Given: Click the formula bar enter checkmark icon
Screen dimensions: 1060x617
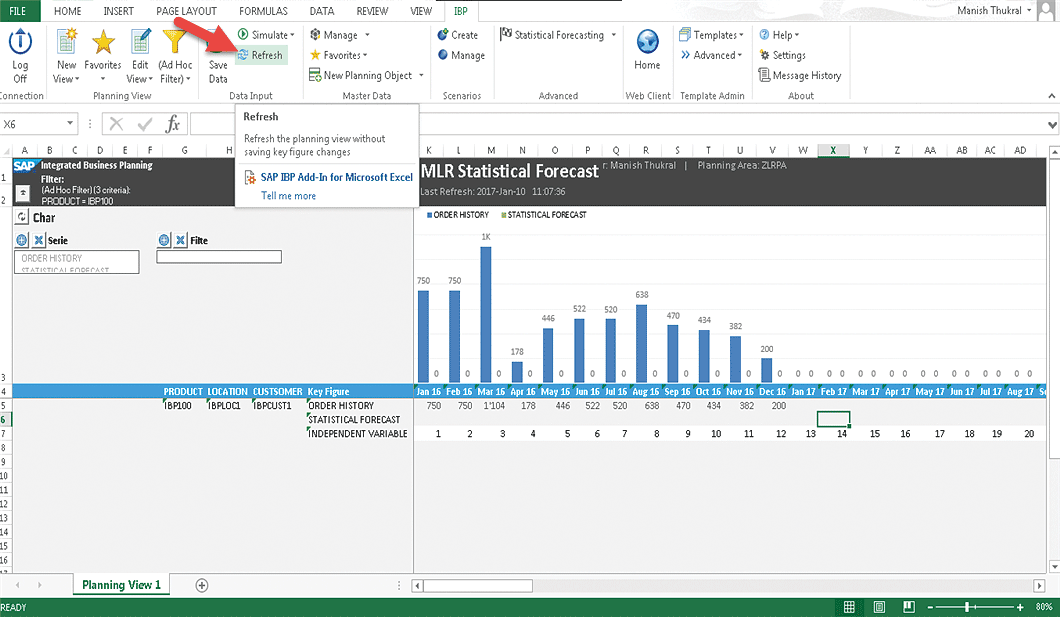Looking at the screenshot, I should click(x=144, y=124).
